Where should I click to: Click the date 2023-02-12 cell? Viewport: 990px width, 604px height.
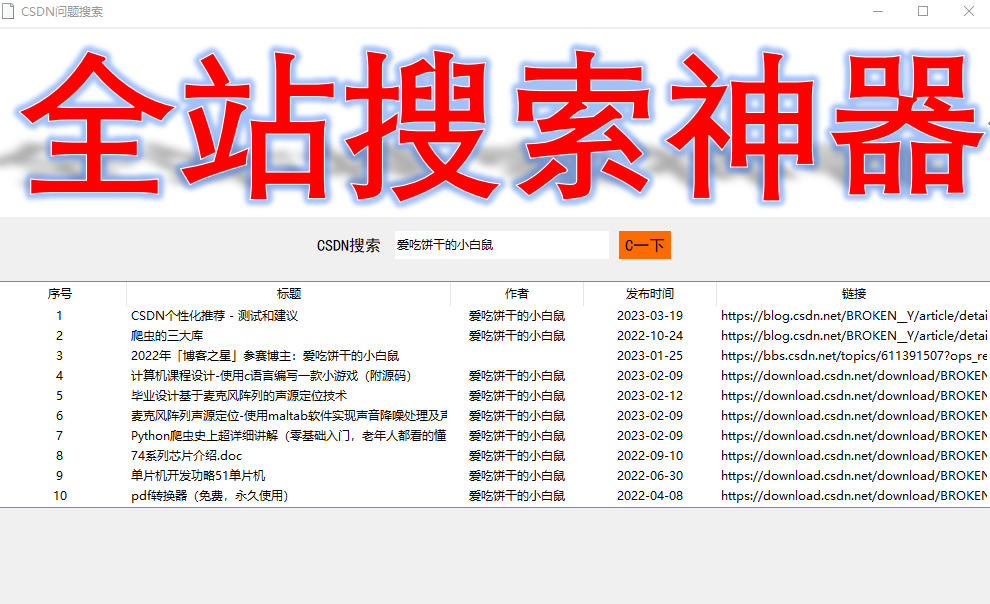(x=650, y=396)
